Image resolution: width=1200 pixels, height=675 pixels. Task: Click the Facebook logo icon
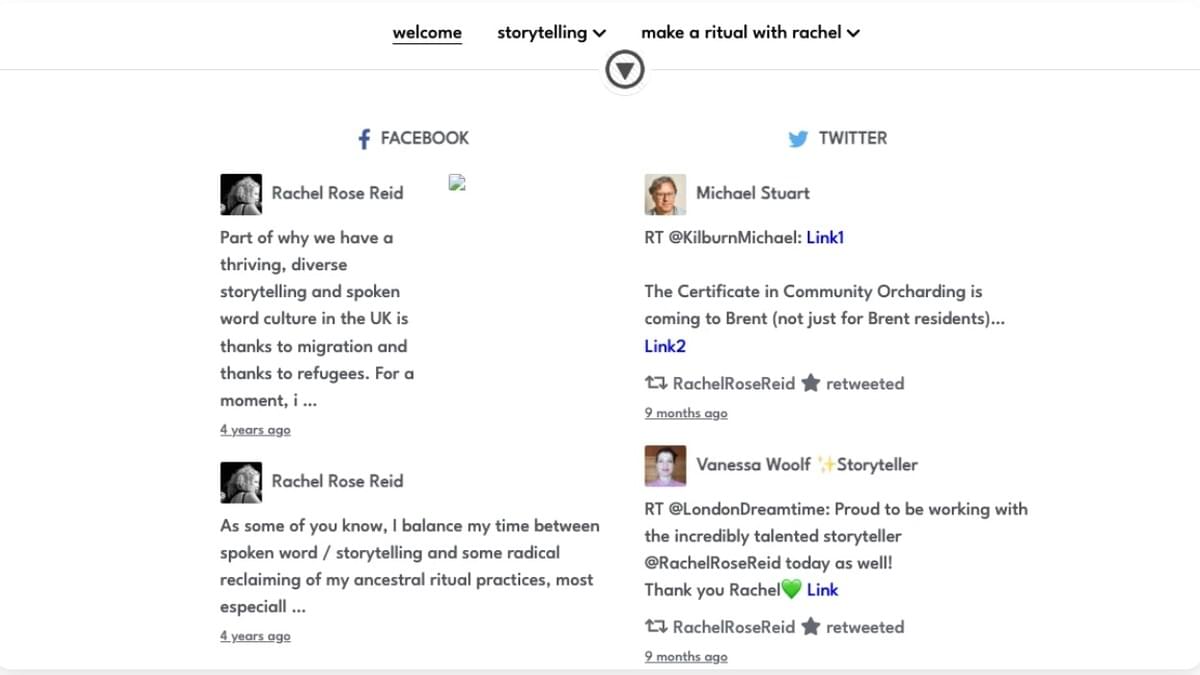364,139
